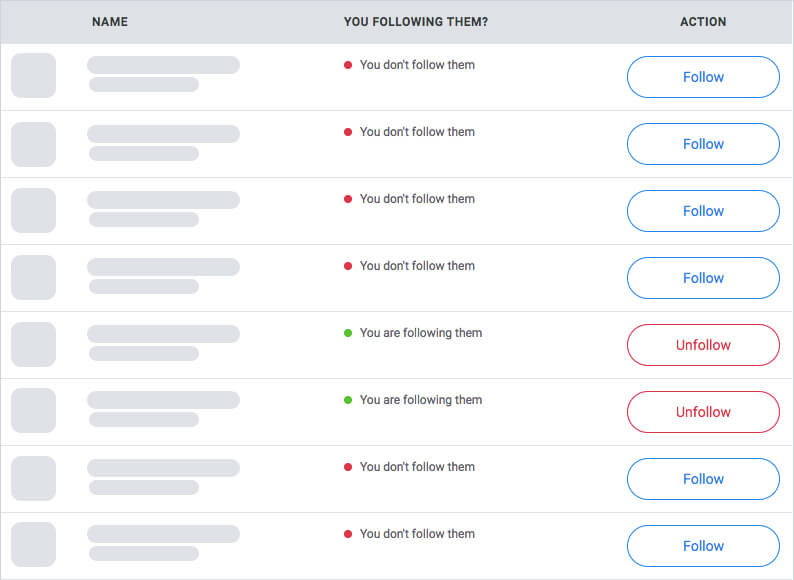The height and width of the screenshot is (580, 794).
Task: Hit the Follow button in third row
Action: 703,211
